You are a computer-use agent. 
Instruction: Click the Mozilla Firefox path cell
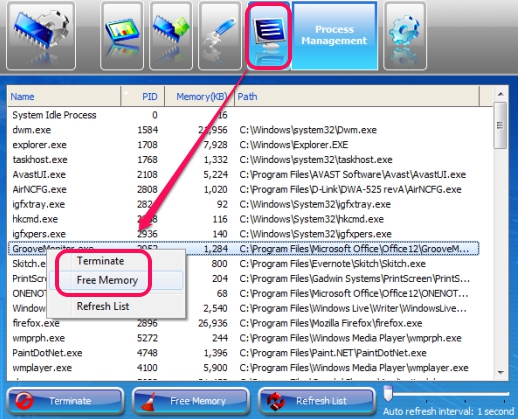(x=331, y=323)
